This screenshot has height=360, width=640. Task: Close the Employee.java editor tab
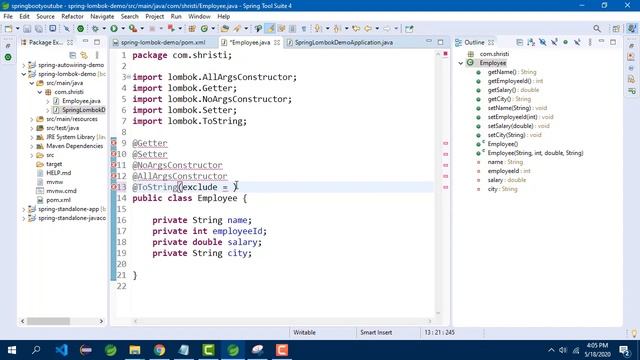tap(277, 42)
